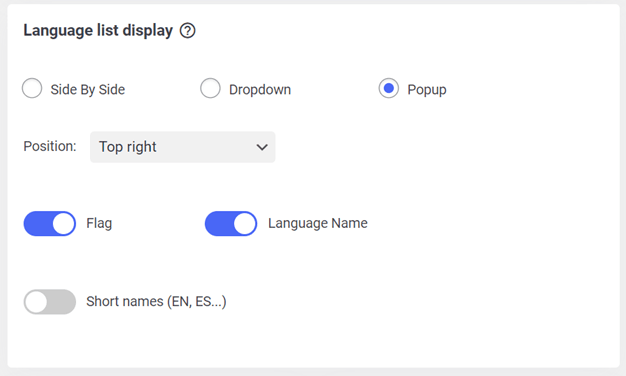Click the Flag label text
Image resolution: width=626 pixels, height=376 pixels.
point(99,223)
